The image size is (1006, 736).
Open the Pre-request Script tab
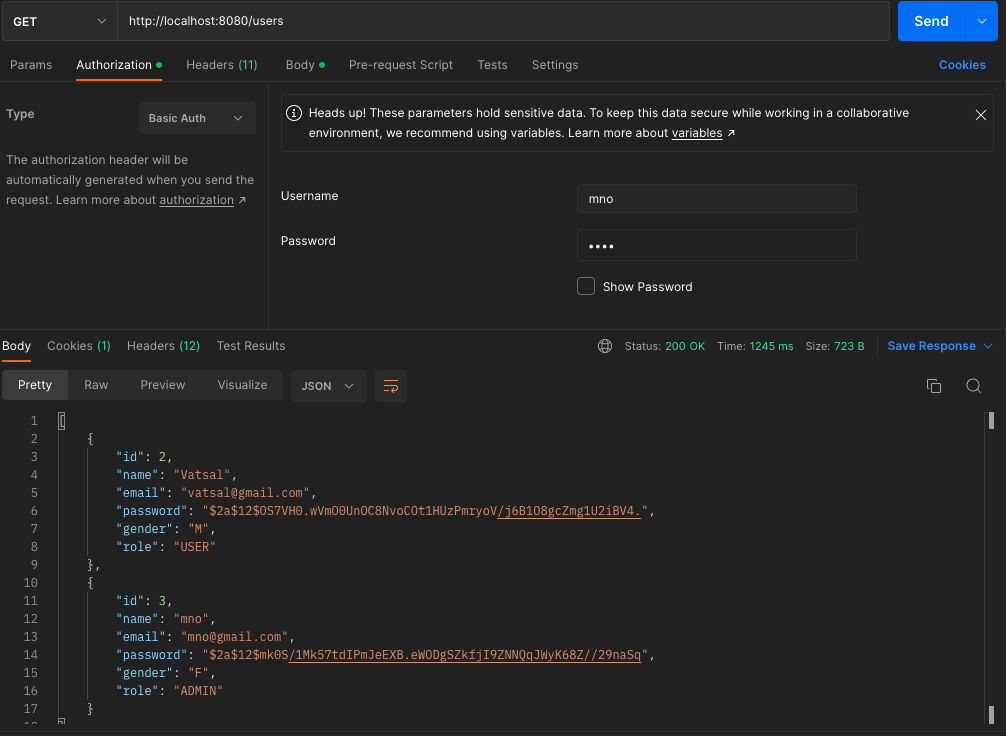click(400, 64)
